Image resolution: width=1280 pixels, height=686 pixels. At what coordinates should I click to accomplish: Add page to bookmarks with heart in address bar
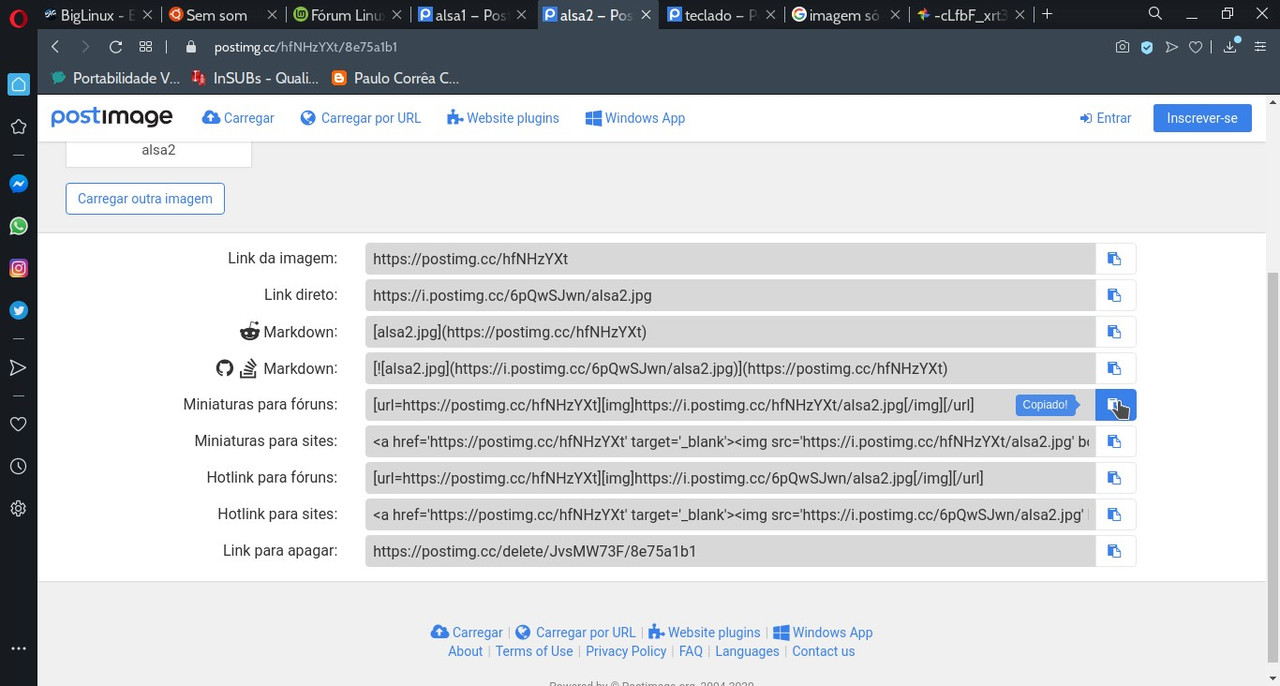point(1195,47)
